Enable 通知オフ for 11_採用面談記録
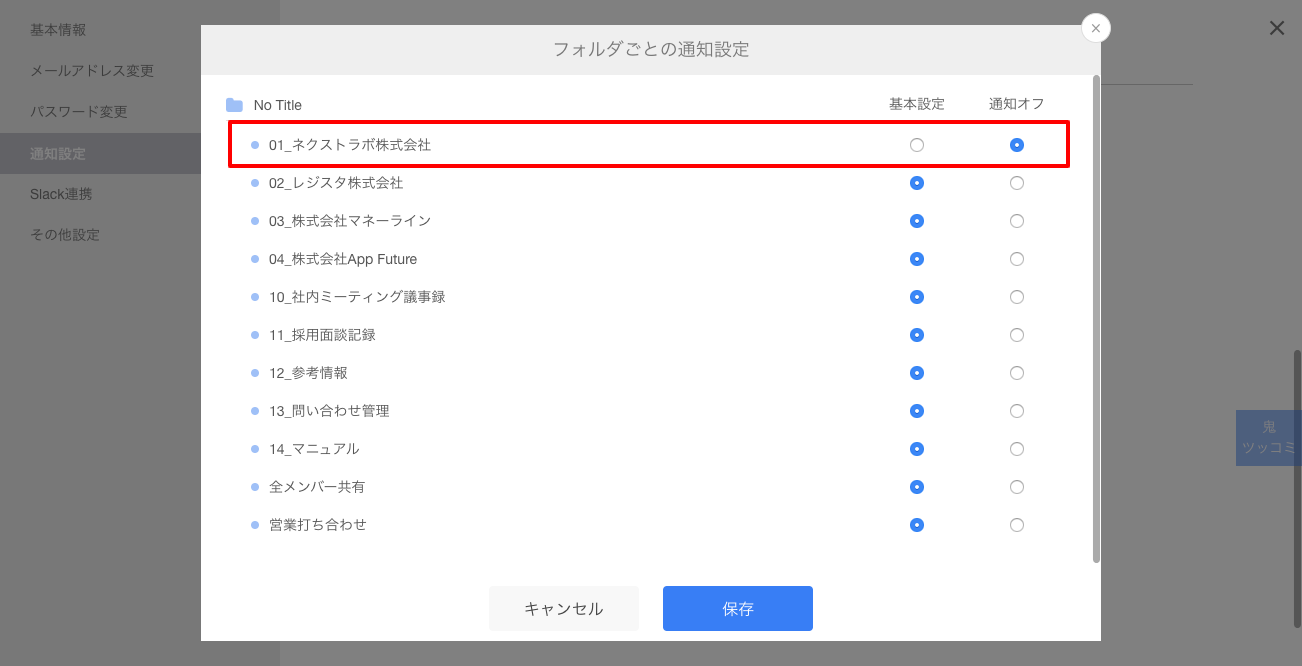The width and height of the screenshot is (1302, 666). (x=1017, y=335)
